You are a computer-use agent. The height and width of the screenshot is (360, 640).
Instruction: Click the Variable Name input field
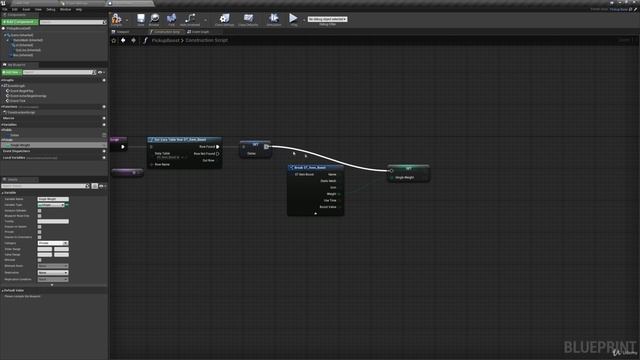(x=53, y=199)
